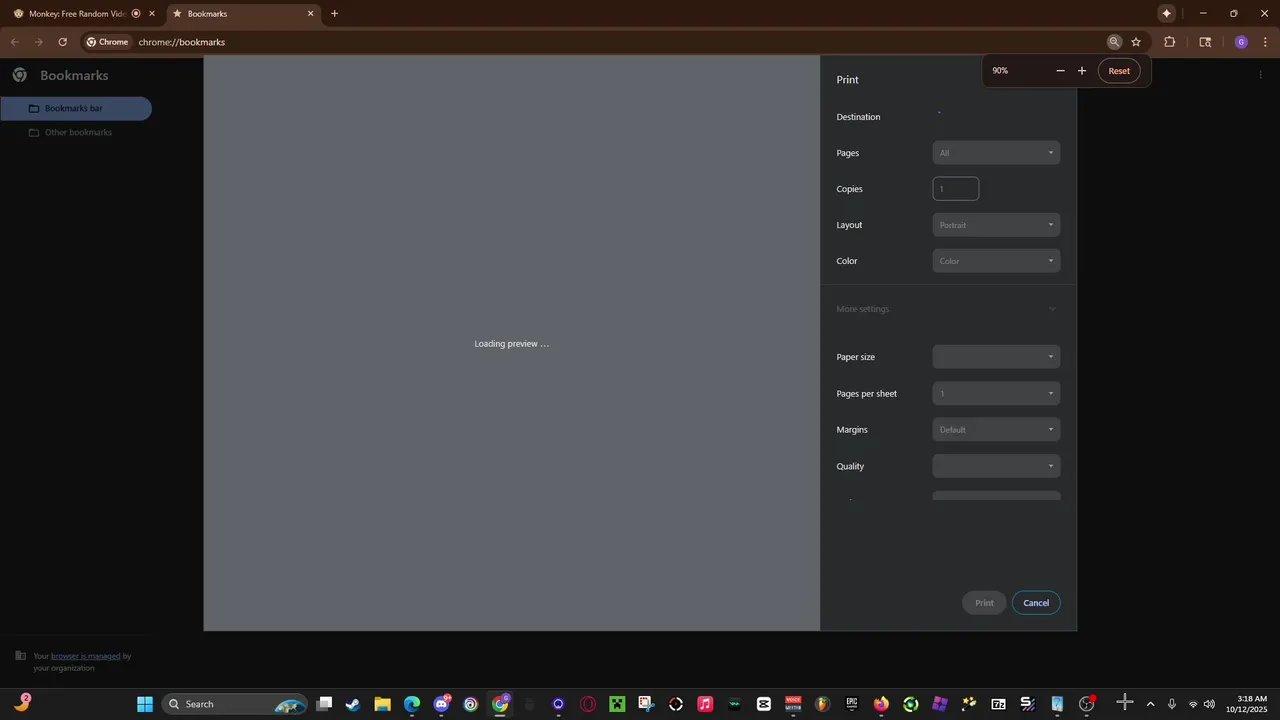The height and width of the screenshot is (720, 1280).
Task: Select Bookmarks bar folder
Action: point(76,108)
